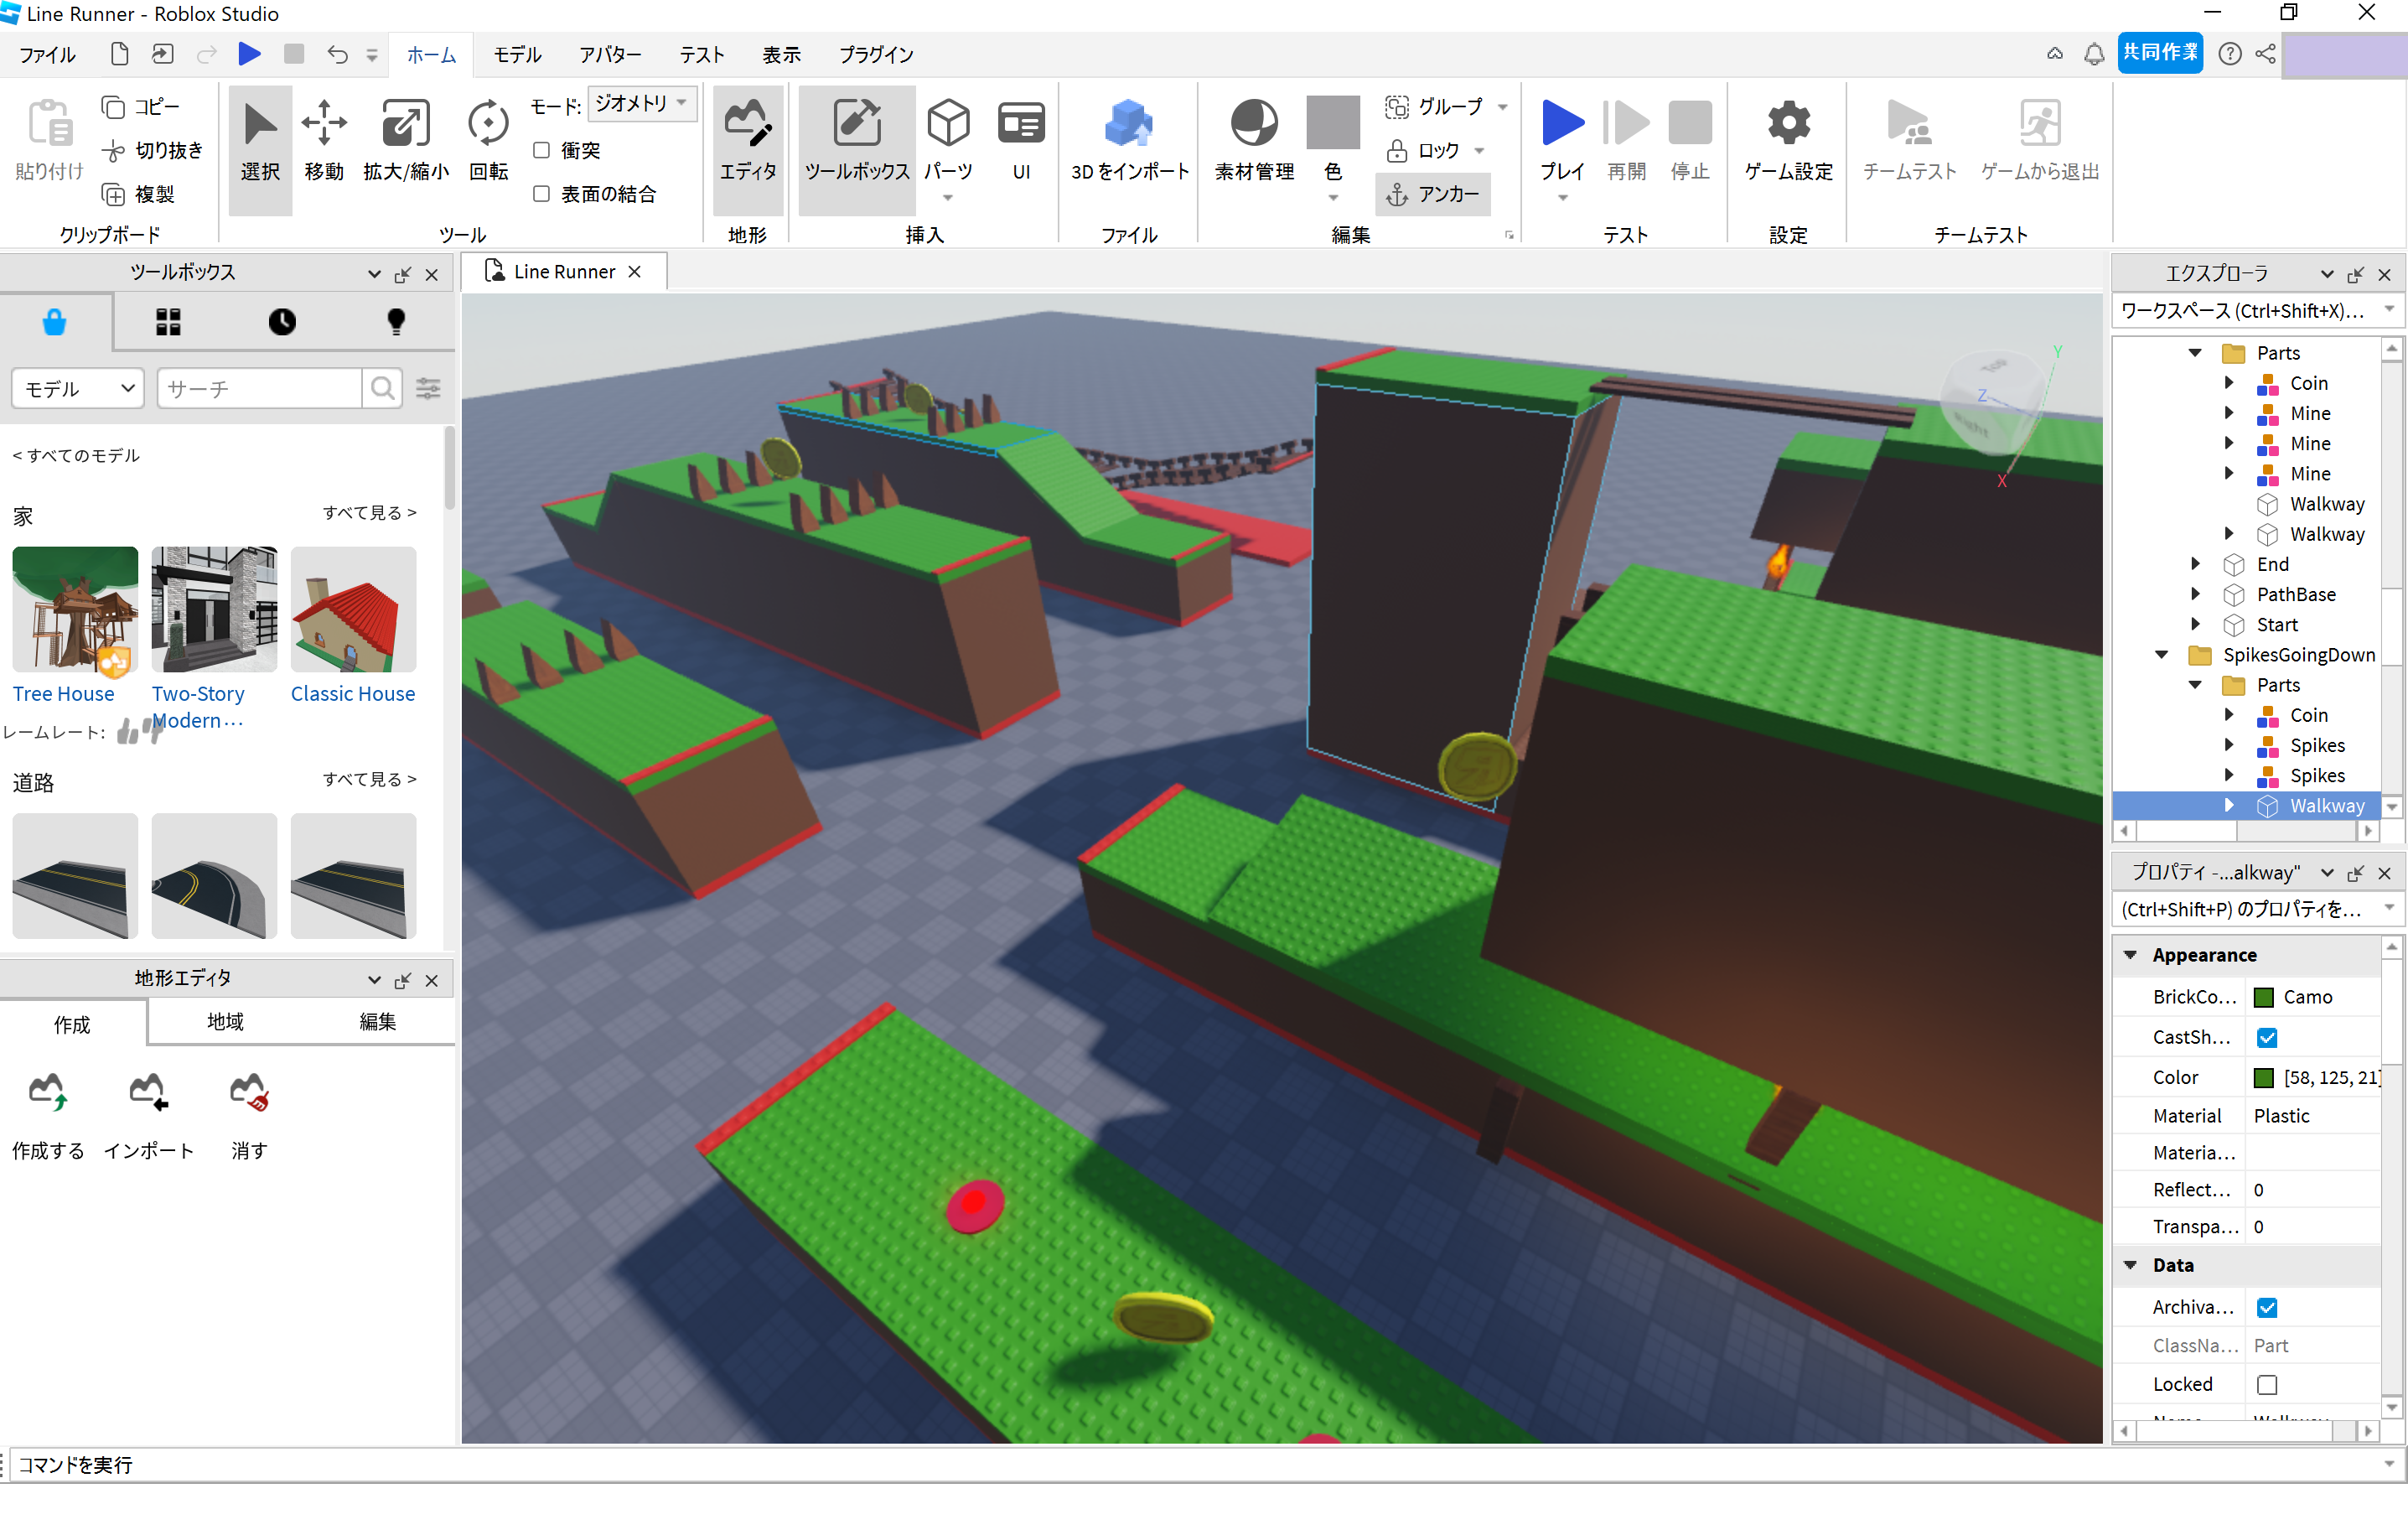Image resolution: width=2408 pixels, height=1530 pixels.
Task: Toggle the Archivable checkbox
Action: pyautogui.click(x=2267, y=1308)
